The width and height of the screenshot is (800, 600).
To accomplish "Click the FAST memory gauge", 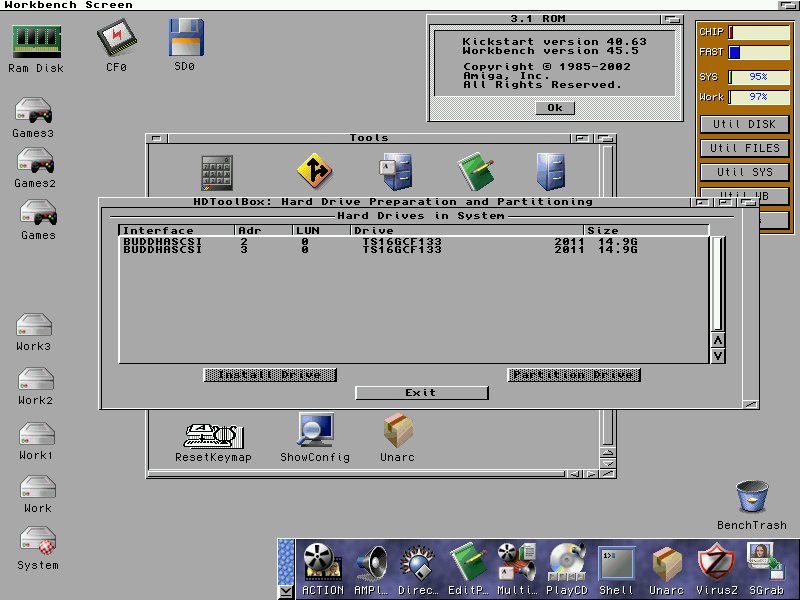I will click(x=759, y=52).
